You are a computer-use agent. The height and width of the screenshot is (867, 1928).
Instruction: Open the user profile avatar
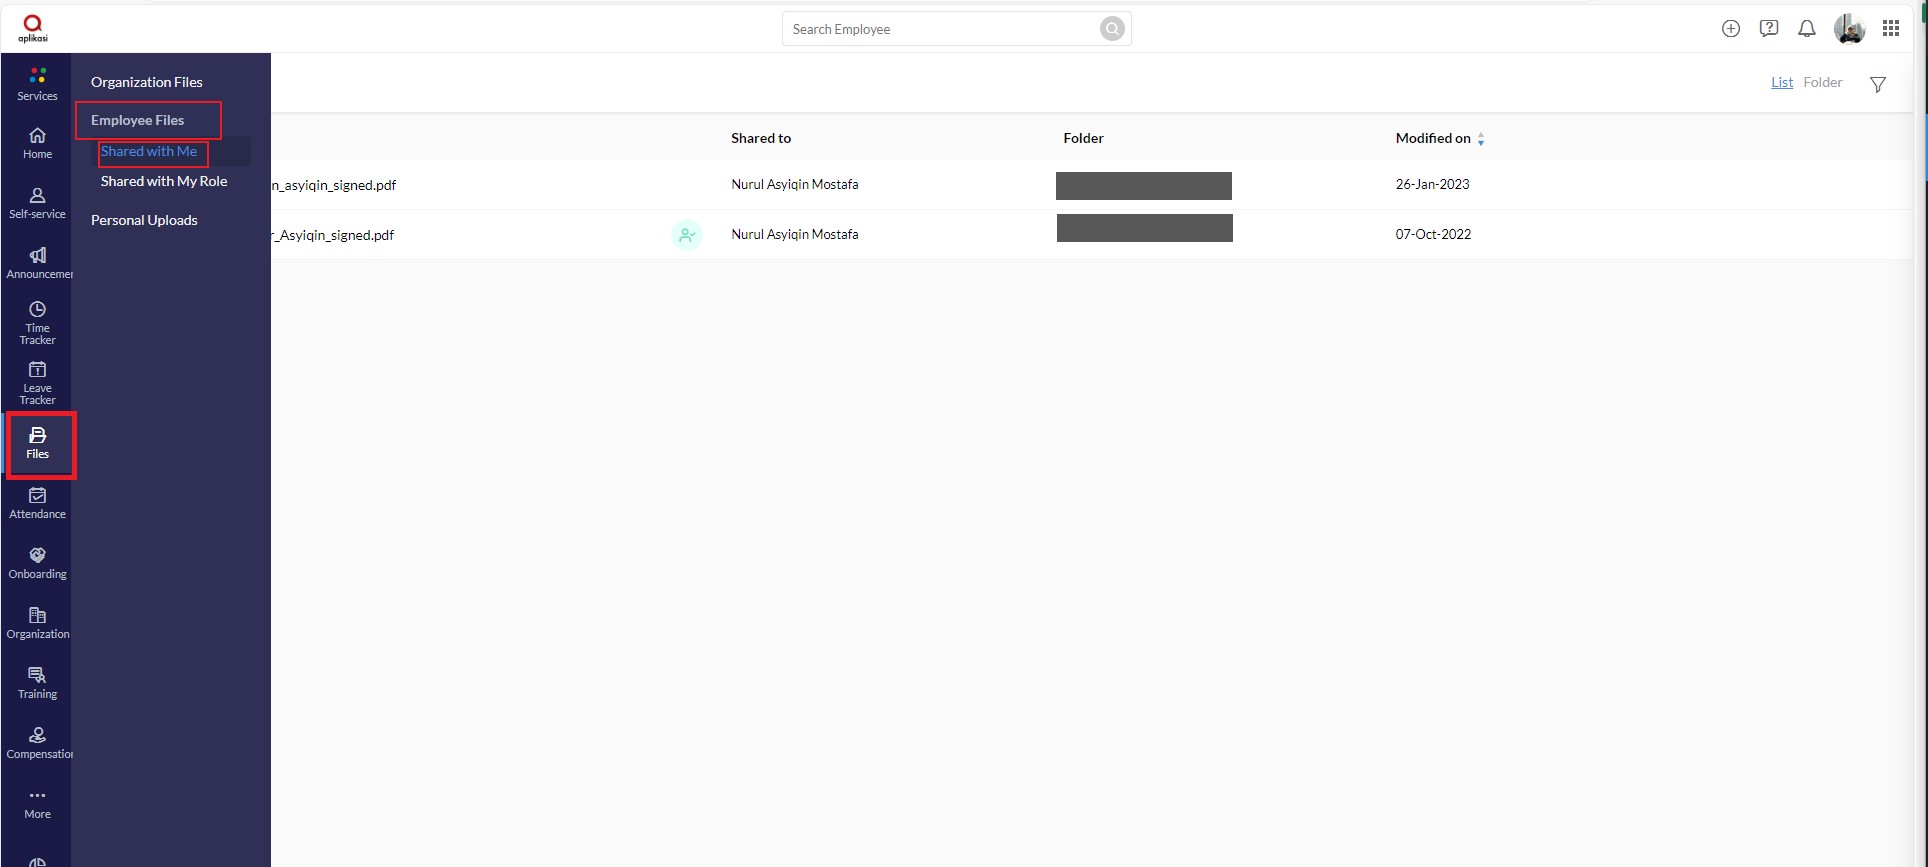click(1849, 29)
